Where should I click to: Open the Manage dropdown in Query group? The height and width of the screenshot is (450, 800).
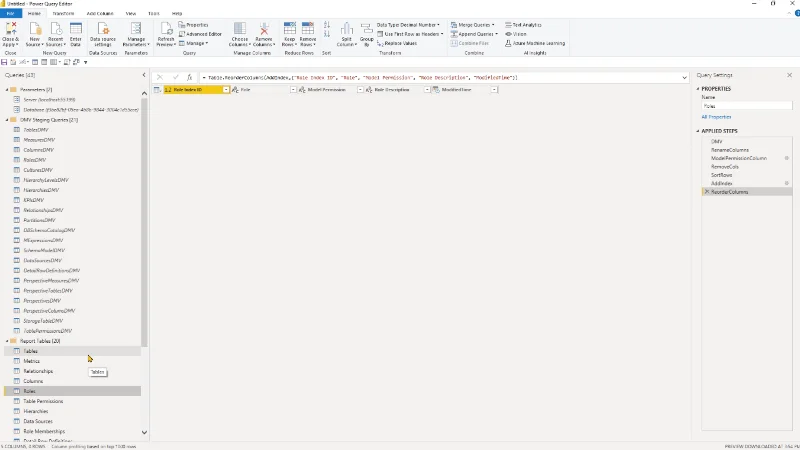coord(194,43)
